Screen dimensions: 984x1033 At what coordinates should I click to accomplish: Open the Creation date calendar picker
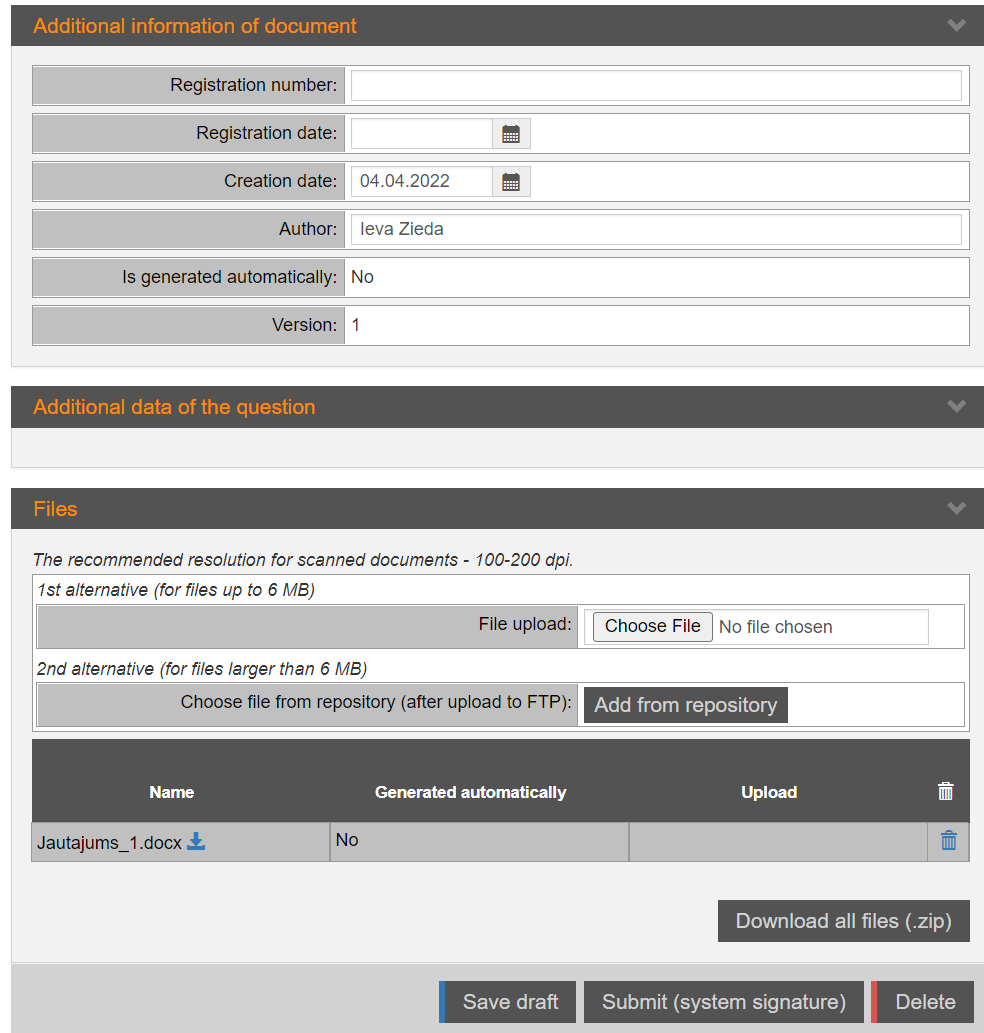tap(511, 182)
